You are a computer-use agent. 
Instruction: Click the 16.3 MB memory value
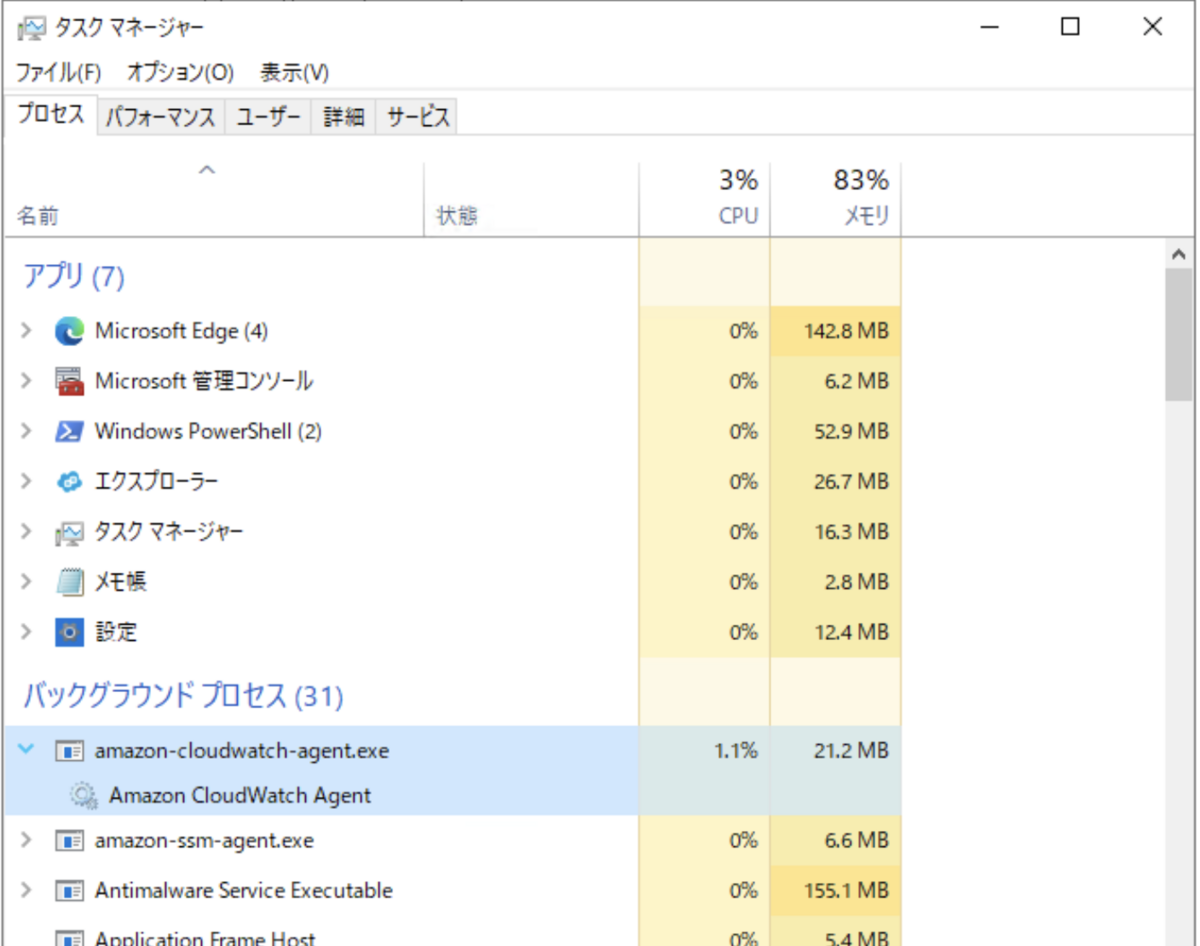[x=852, y=532]
